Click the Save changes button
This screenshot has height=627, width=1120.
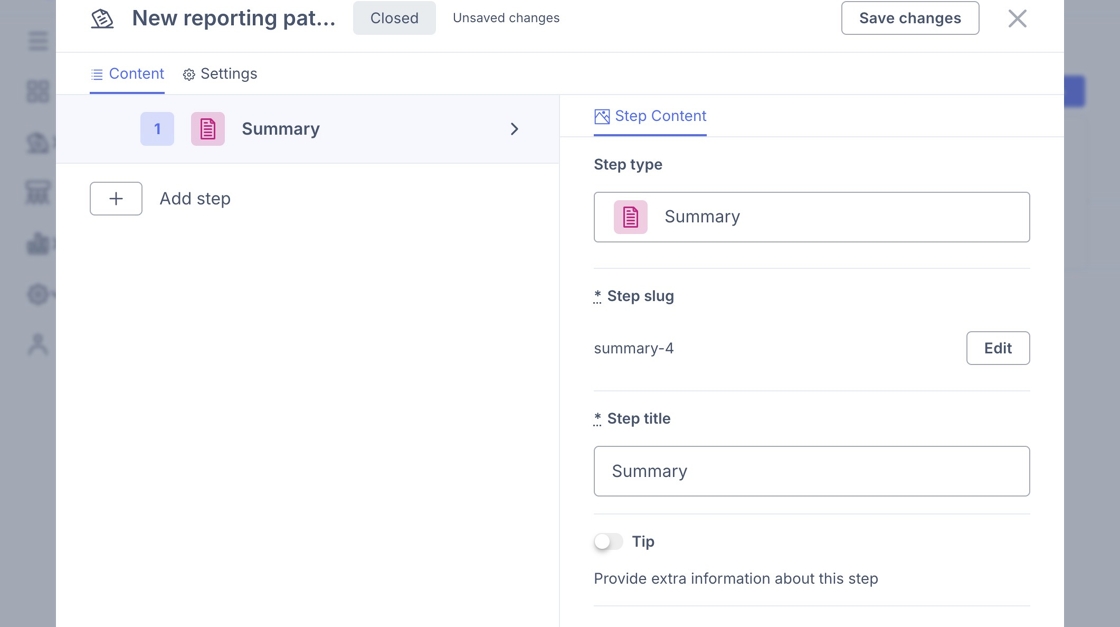point(910,18)
